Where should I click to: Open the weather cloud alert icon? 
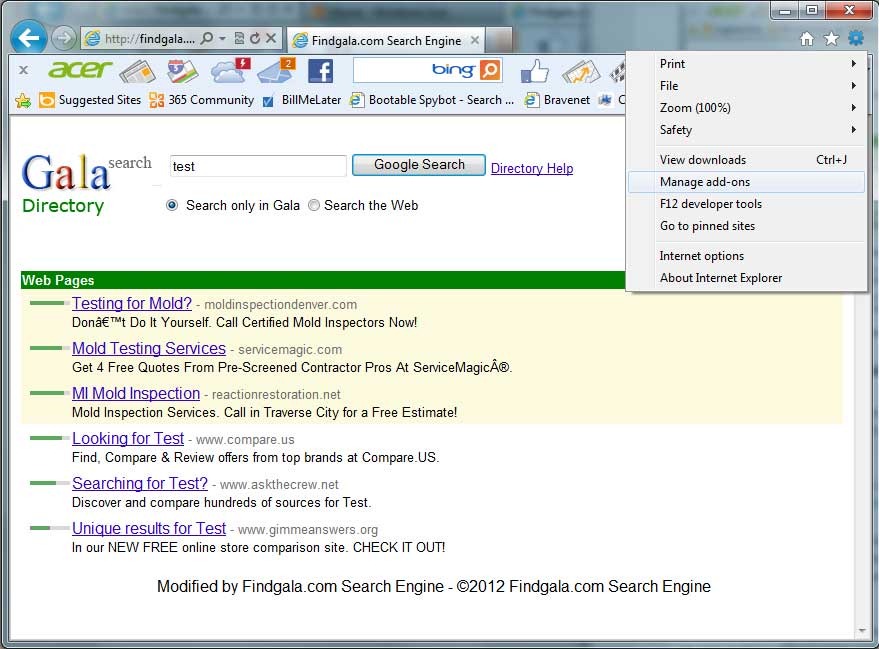click(x=230, y=71)
